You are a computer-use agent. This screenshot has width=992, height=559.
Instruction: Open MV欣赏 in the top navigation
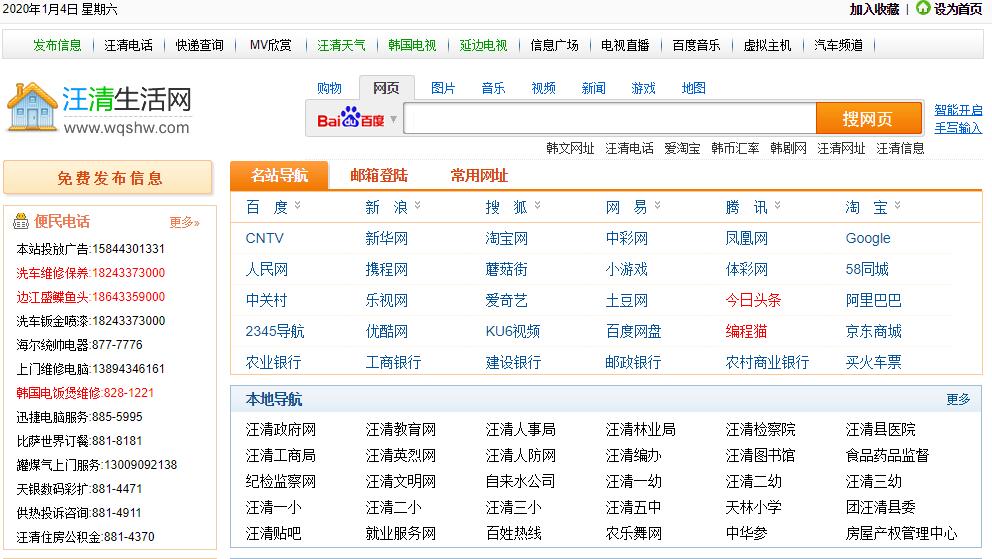pyautogui.click(x=271, y=45)
